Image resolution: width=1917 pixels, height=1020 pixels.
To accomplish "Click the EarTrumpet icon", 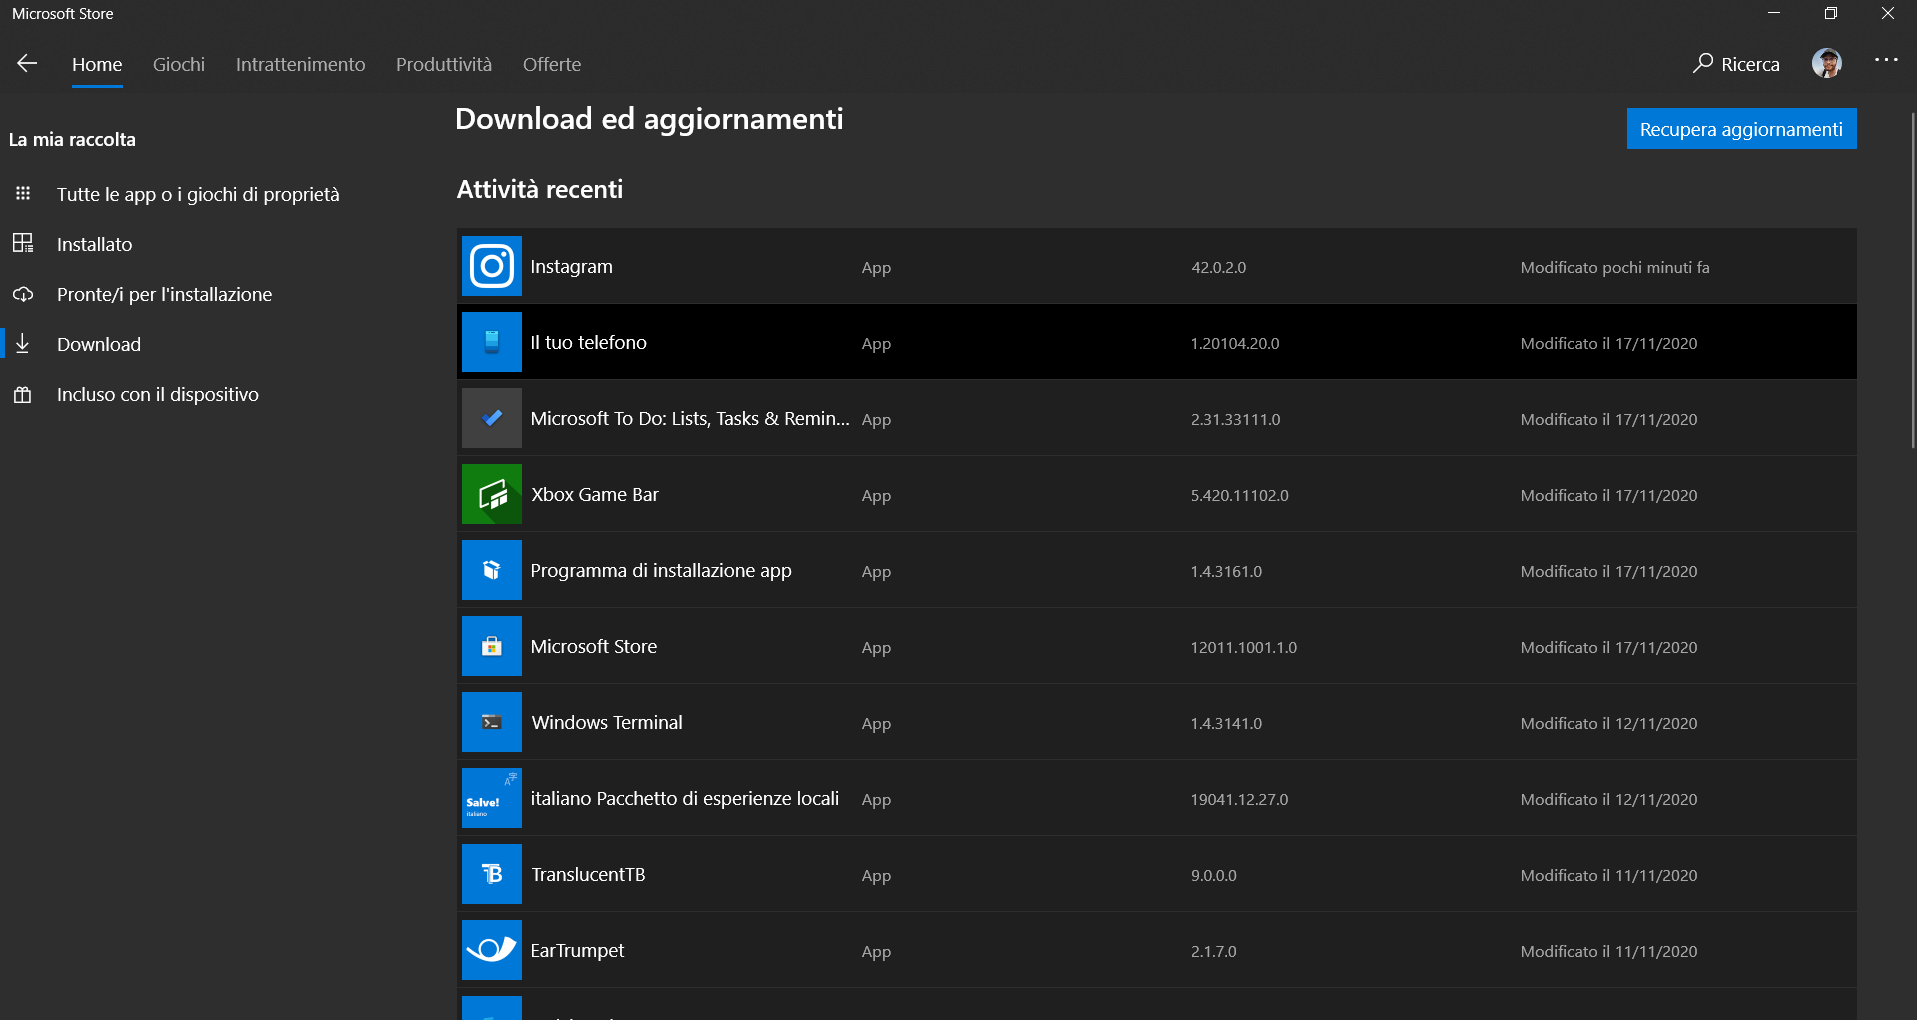I will [x=492, y=950].
